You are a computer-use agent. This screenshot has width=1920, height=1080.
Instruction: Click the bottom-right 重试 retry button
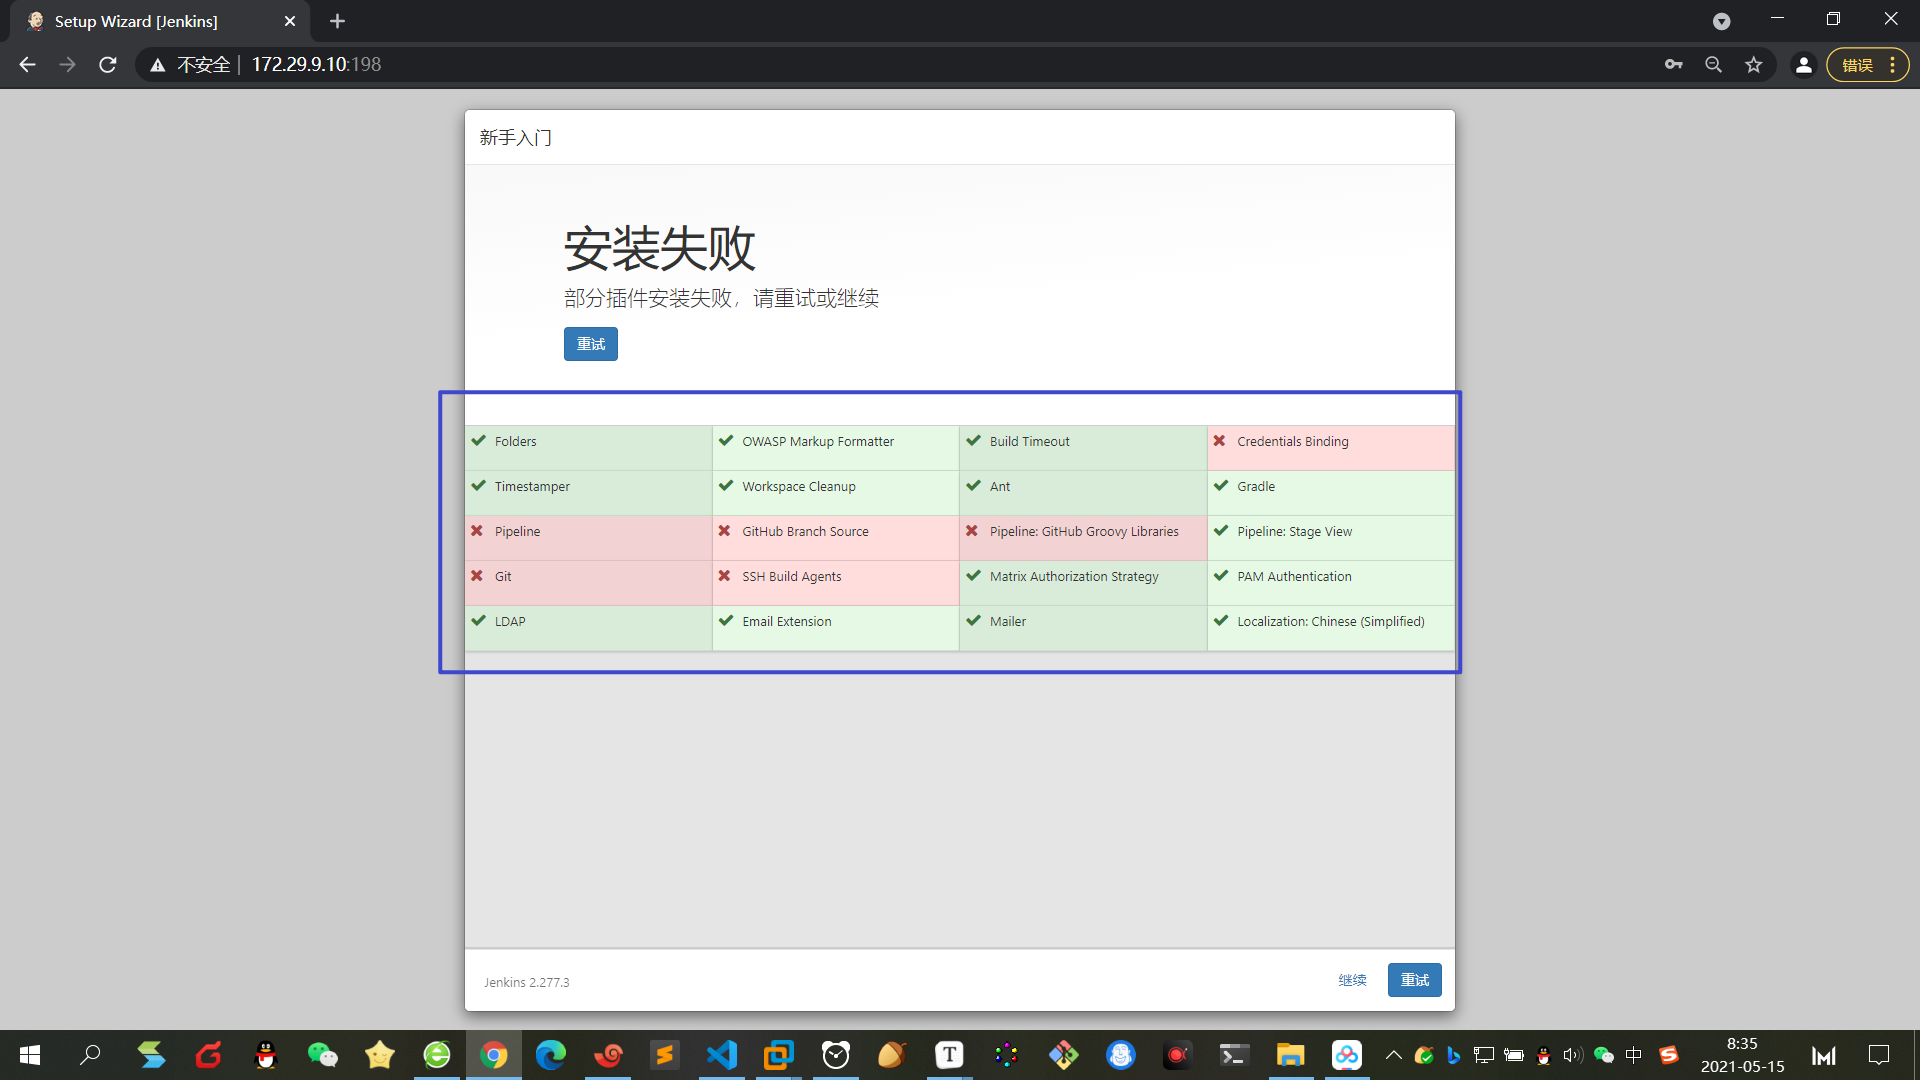pyautogui.click(x=1414, y=980)
